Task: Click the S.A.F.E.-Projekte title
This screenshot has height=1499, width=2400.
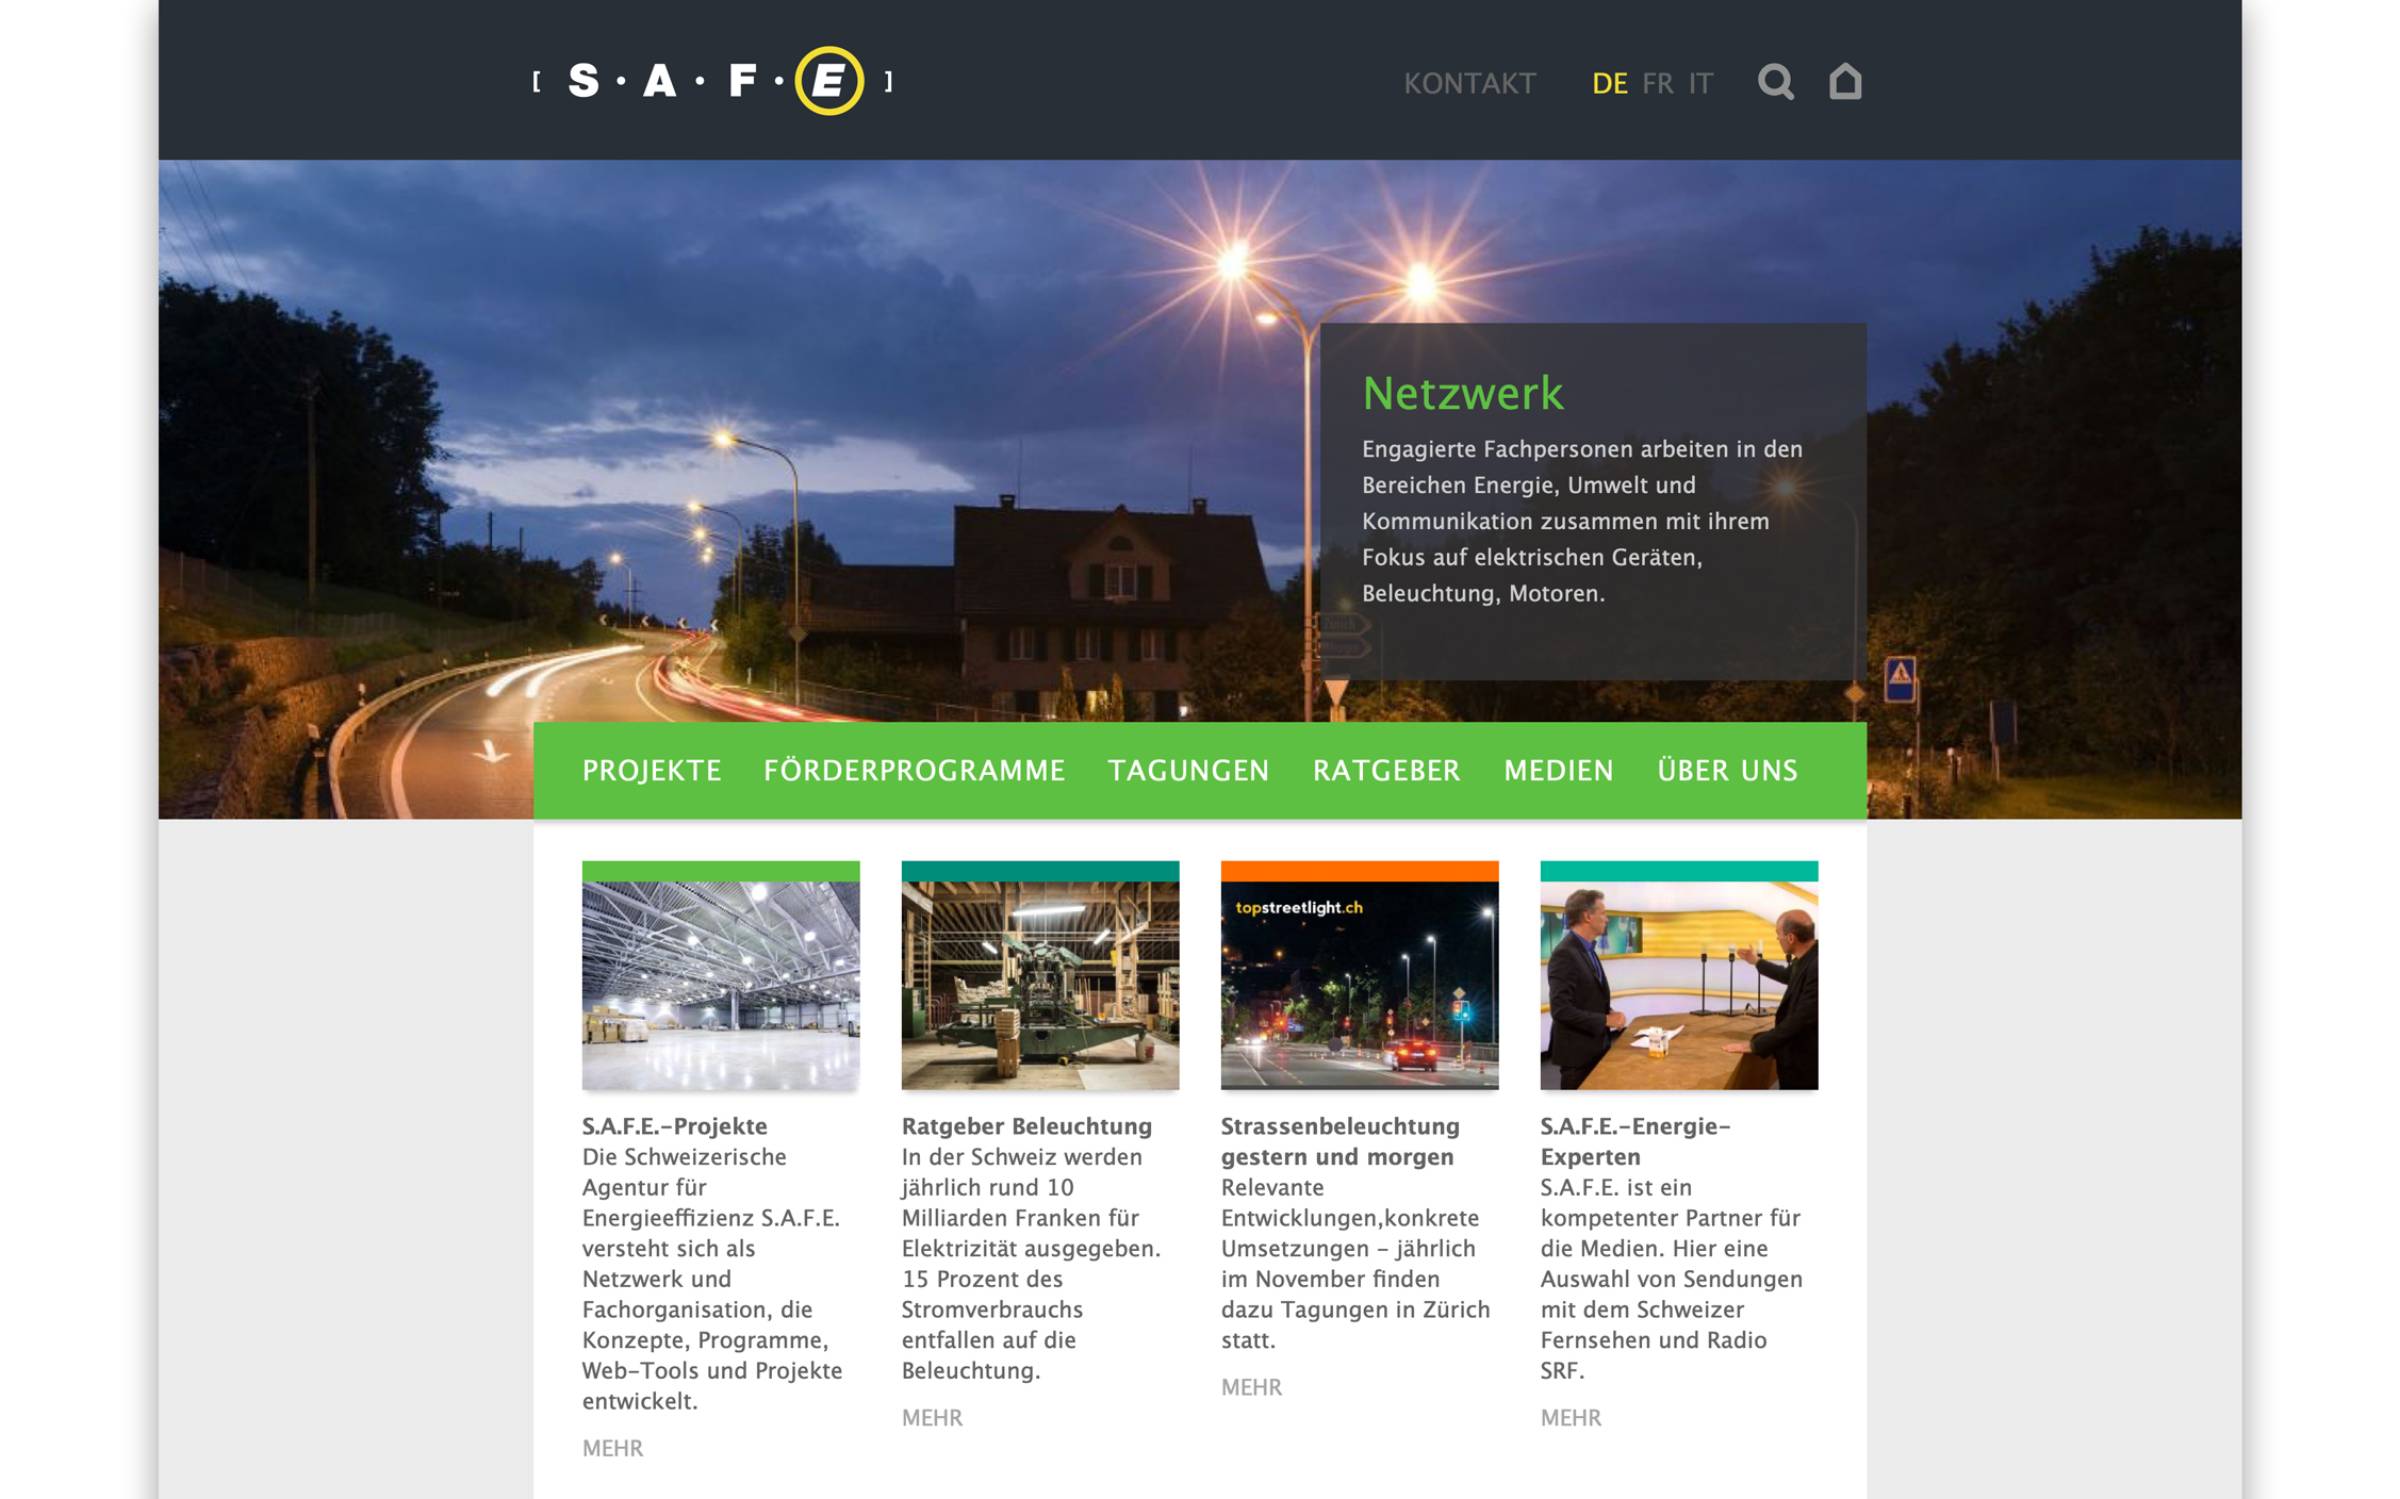Action: pos(674,1126)
